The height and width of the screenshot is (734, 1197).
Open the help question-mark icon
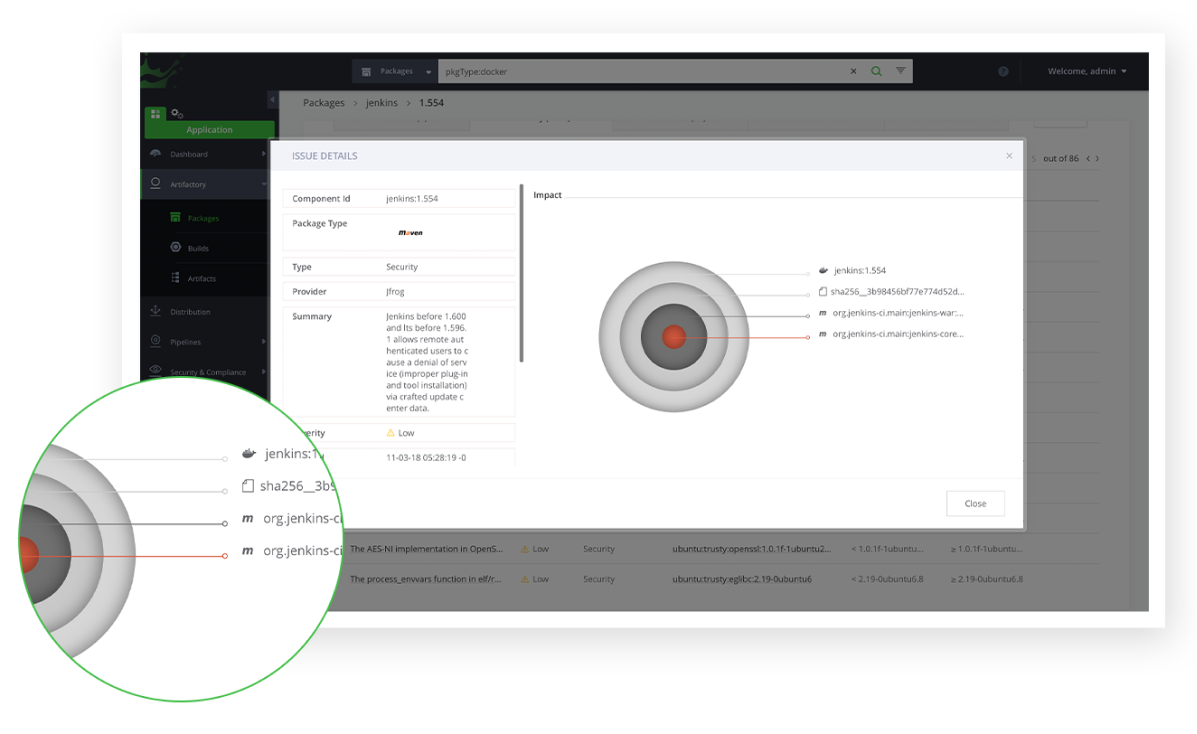tap(1002, 71)
